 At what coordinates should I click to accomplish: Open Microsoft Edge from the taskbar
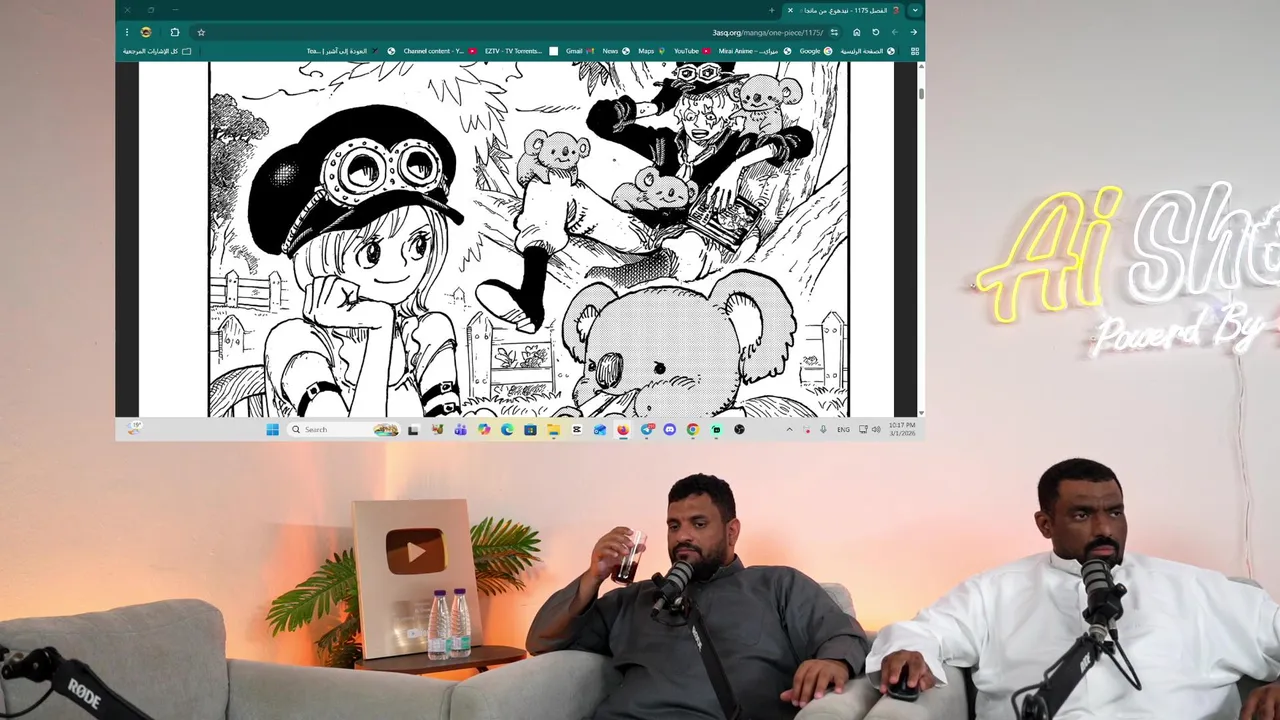[x=507, y=429]
